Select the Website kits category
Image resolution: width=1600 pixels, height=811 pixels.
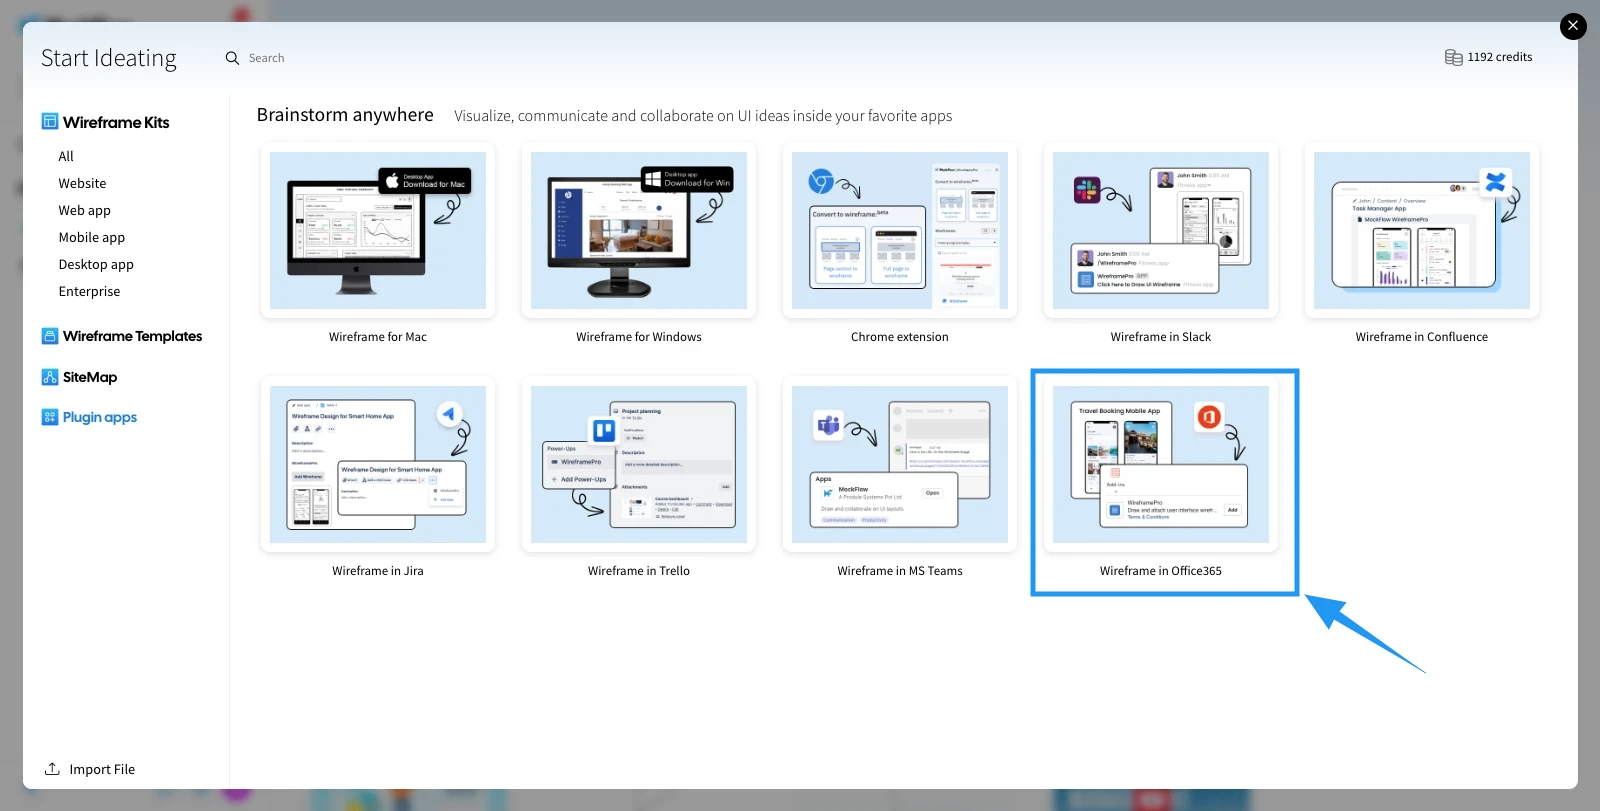pos(82,183)
